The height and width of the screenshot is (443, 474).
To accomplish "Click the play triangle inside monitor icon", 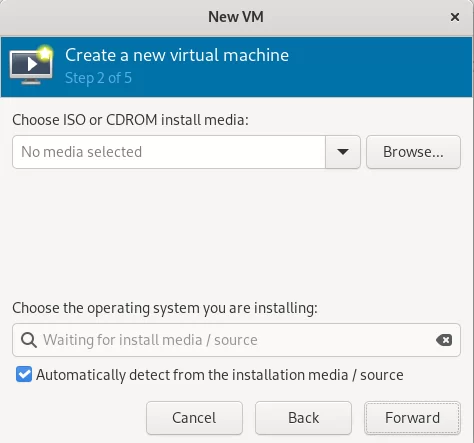I will pos(32,64).
